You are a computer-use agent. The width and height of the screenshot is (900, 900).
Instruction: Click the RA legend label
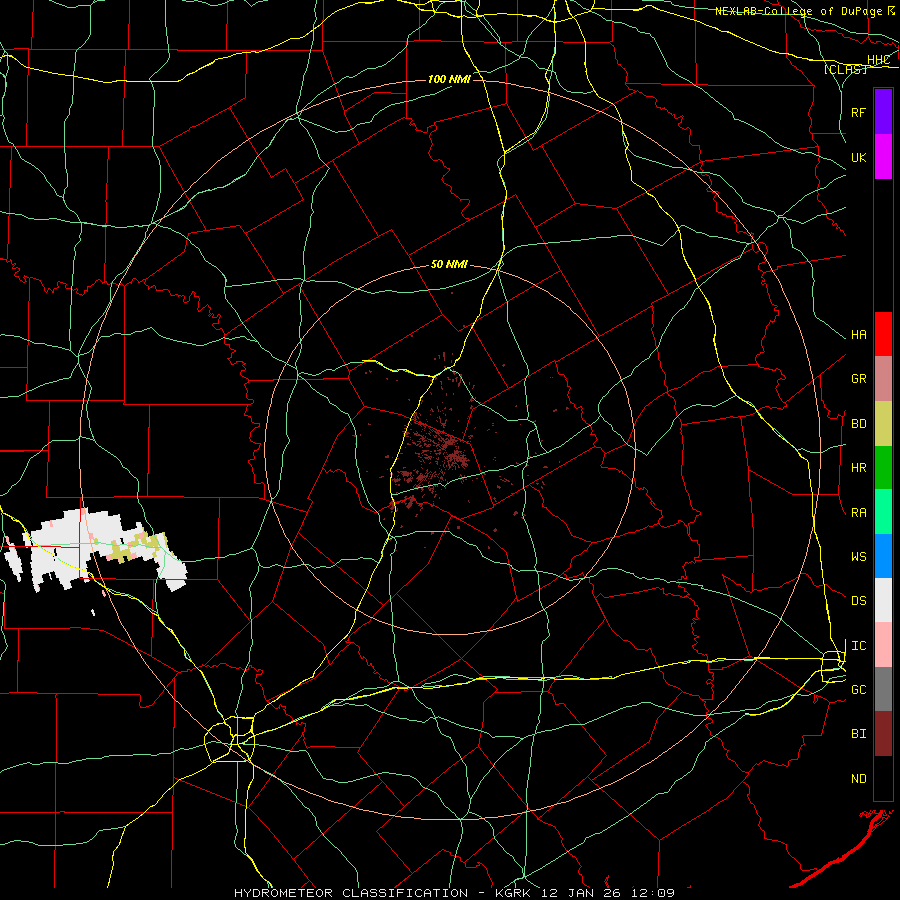[858, 512]
